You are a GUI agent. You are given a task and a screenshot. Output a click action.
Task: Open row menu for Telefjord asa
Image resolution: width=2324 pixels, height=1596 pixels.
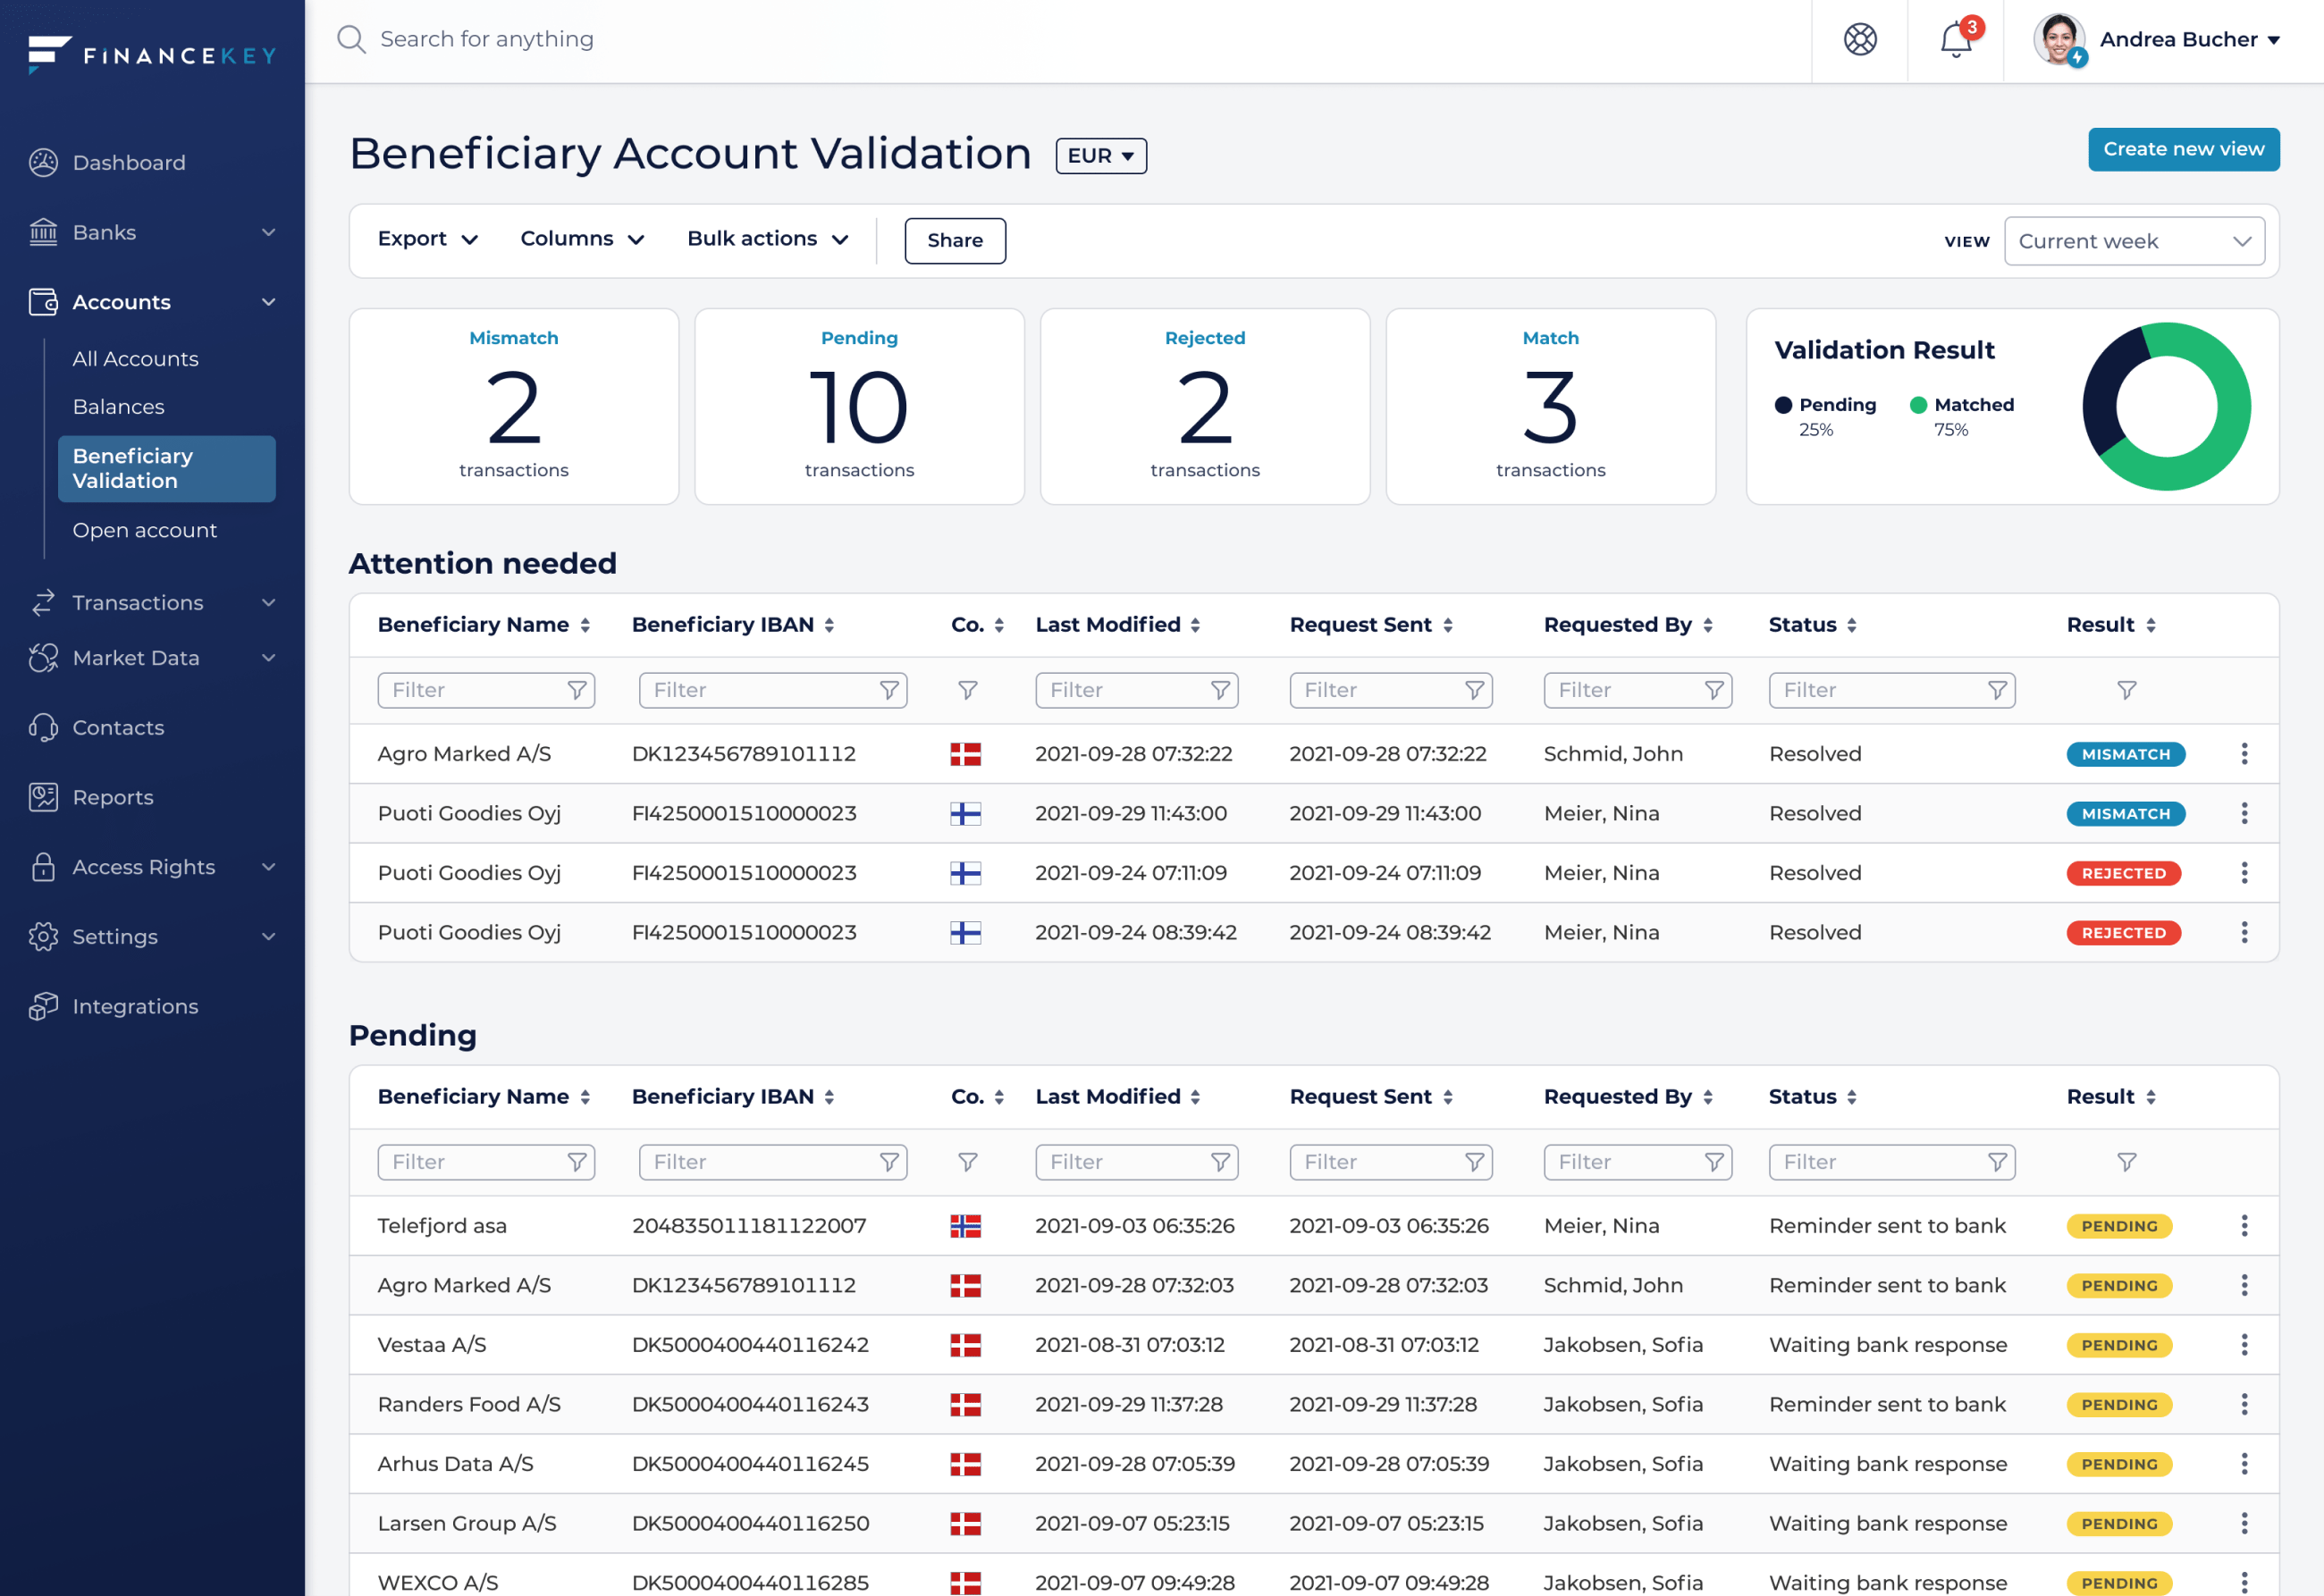[x=2244, y=1226]
